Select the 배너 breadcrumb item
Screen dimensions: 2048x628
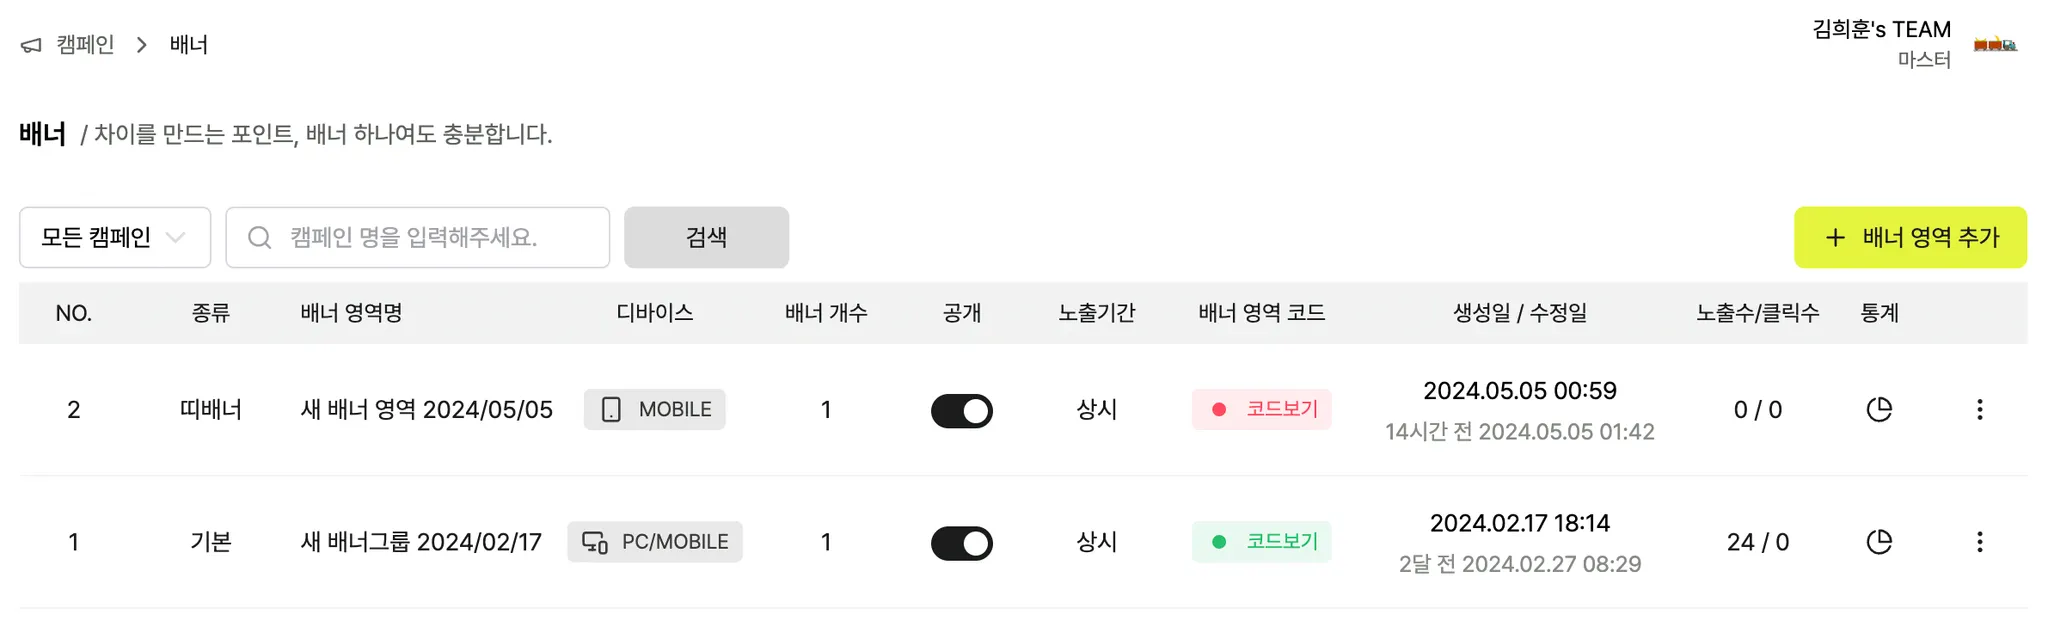coord(189,45)
